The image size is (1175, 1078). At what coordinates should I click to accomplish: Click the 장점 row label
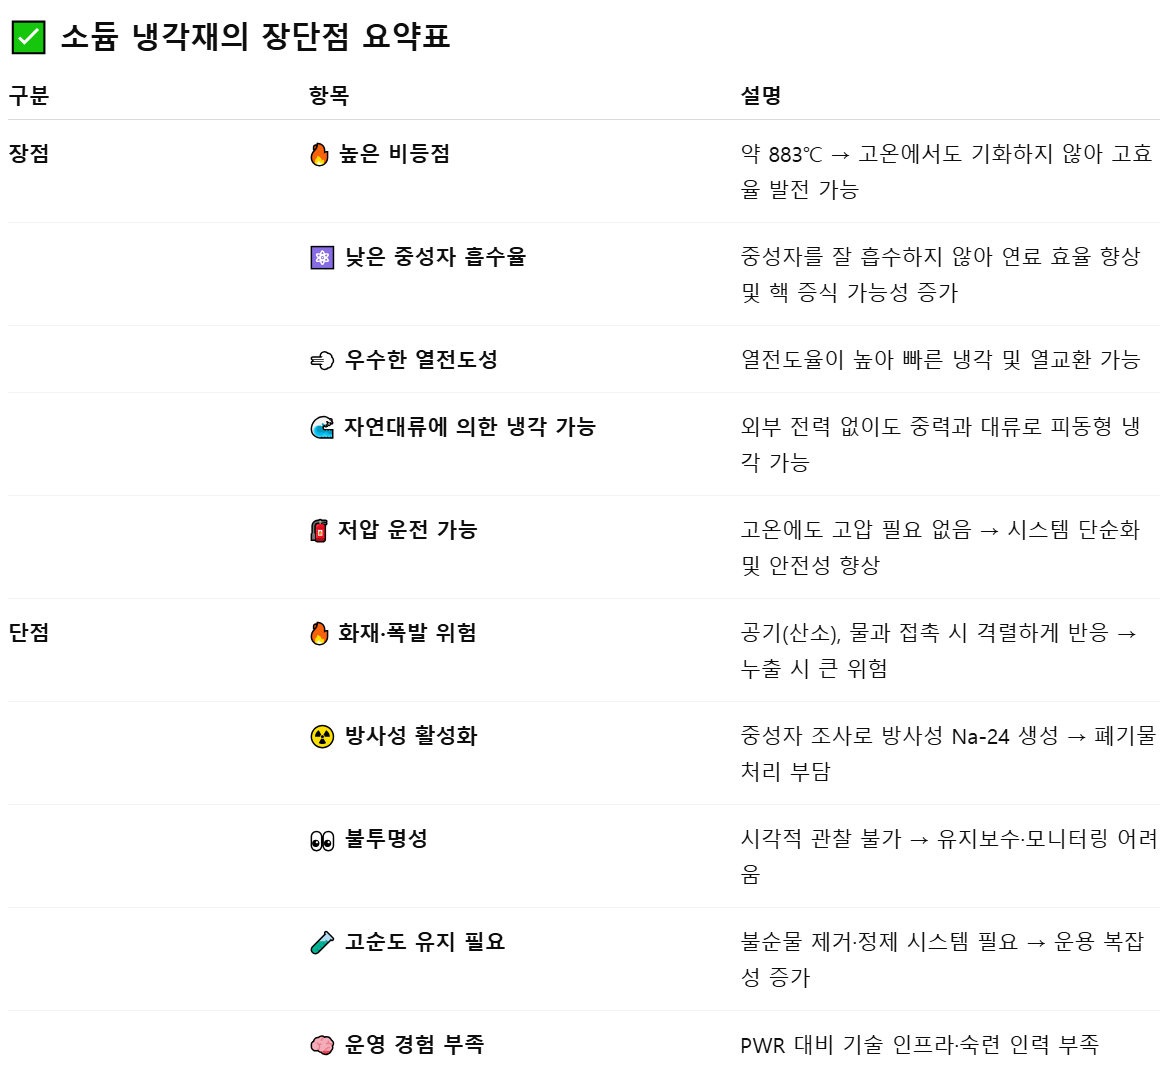[x=28, y=154]
